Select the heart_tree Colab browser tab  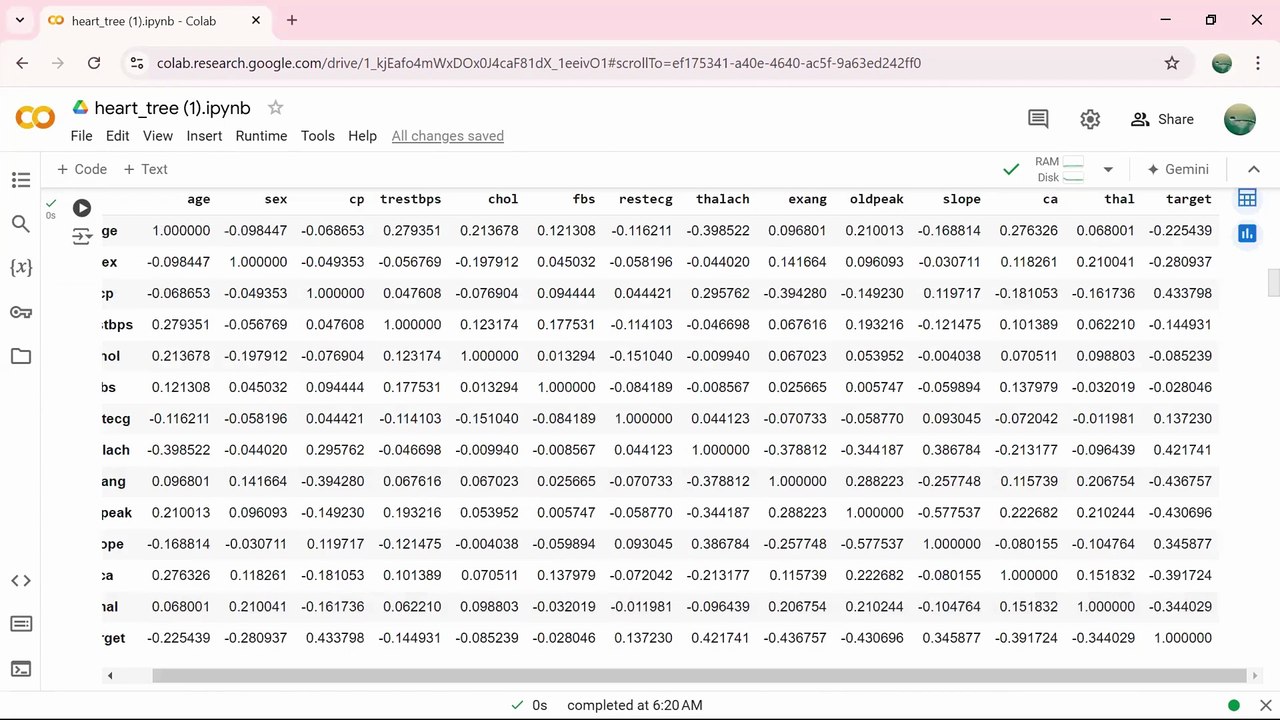[x=155, y=21]
